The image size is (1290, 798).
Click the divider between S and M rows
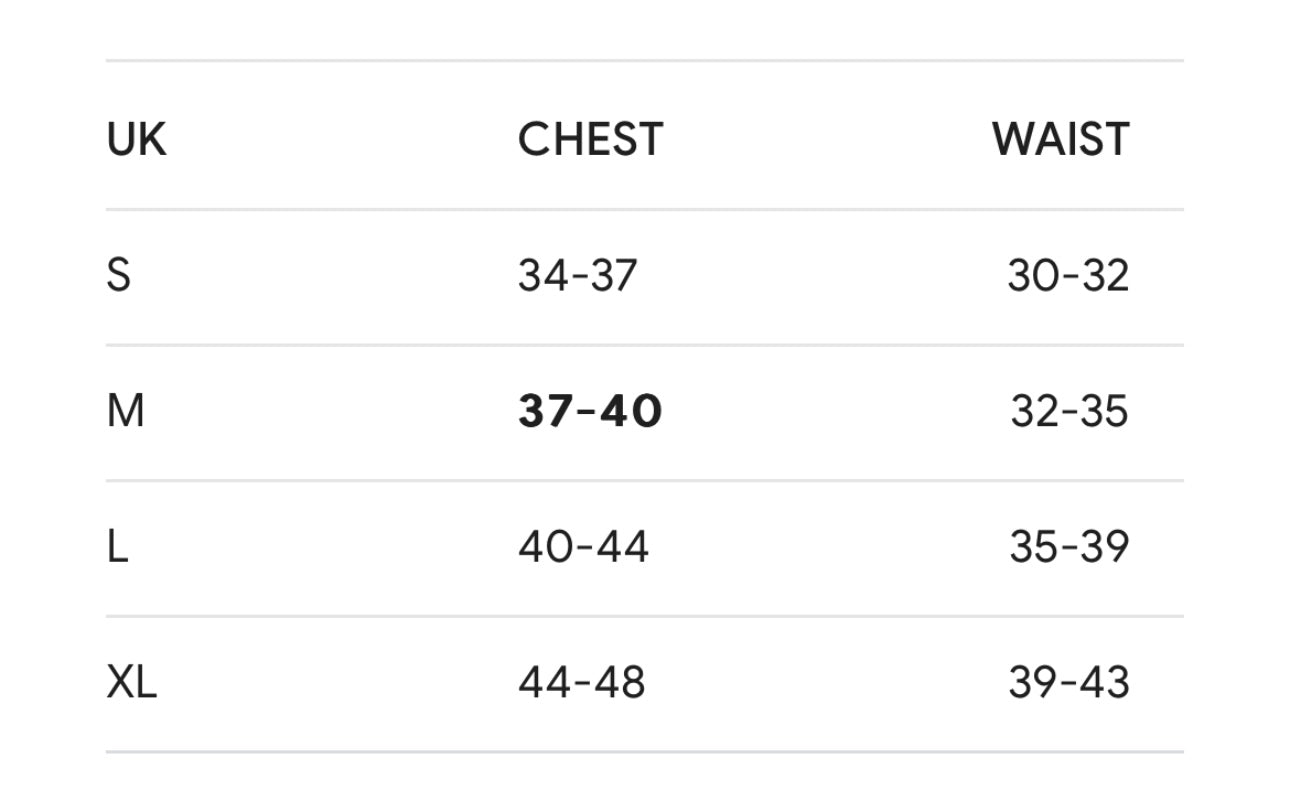coord(644,345)
